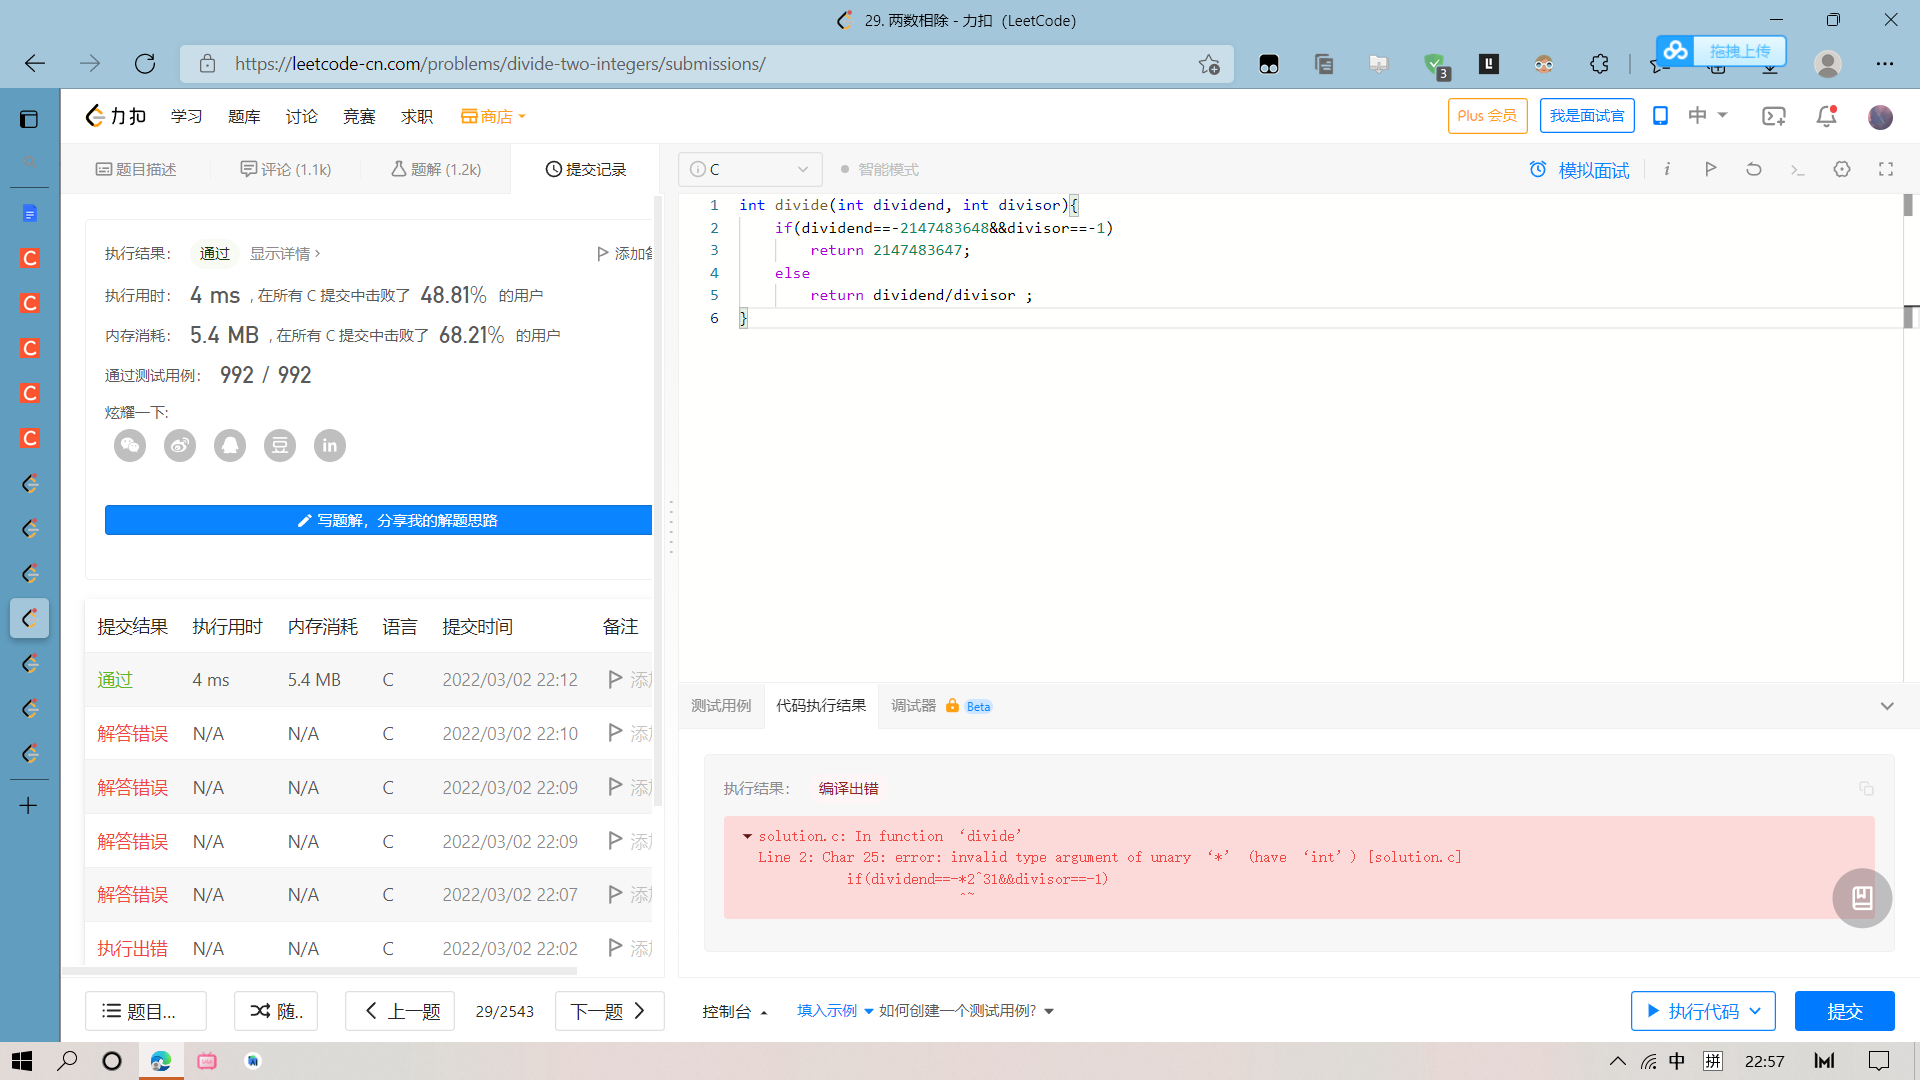This screenshot has width=1920, height=1080.
Task: Click the floating notebook button
Action: coord(1862,898)
